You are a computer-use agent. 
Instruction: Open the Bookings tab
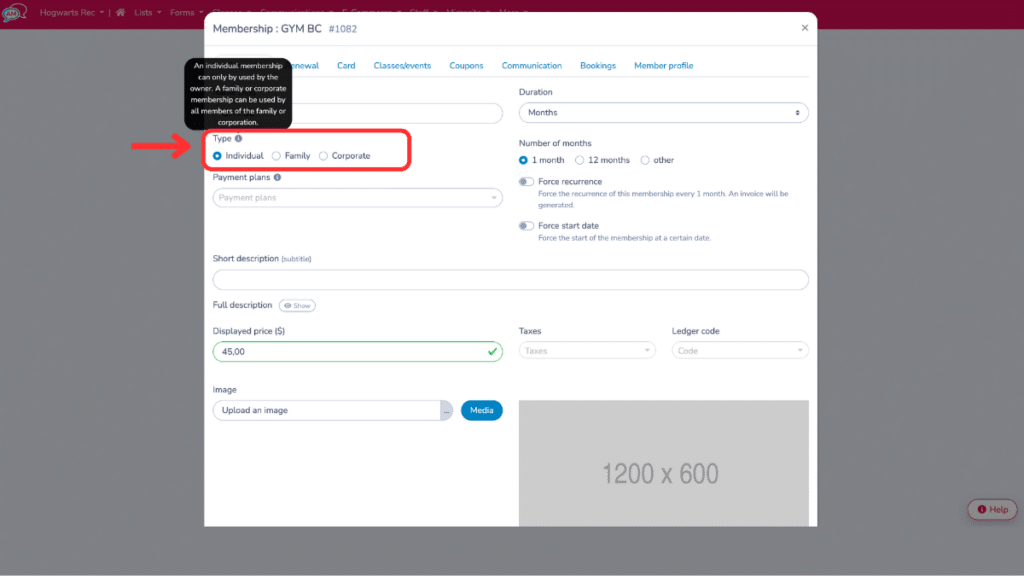[598, 64]
